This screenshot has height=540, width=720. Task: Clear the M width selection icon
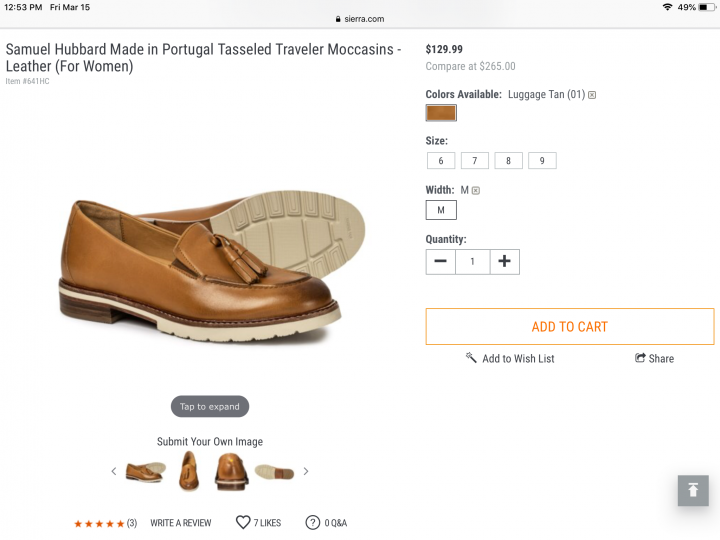click(x=476, y=191)
